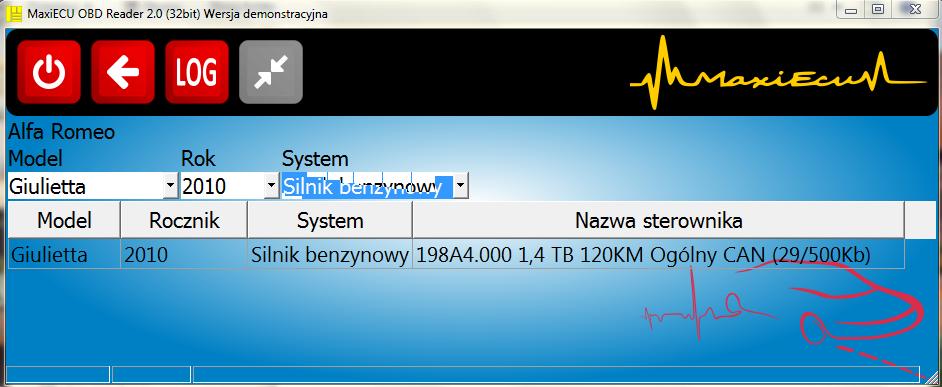Click the Nazwa sterownika column header

click(x=658, y=221)
